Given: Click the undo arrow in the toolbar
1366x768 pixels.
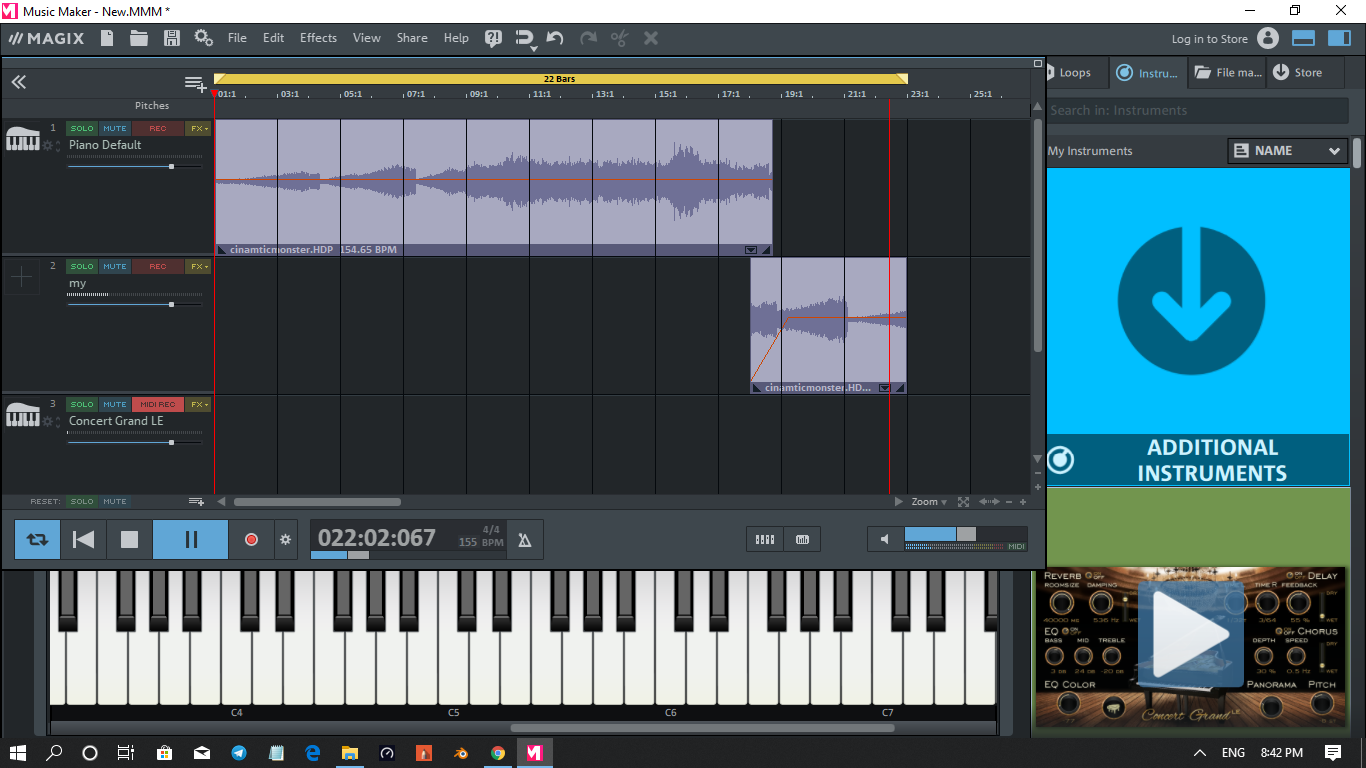Looking at the screenshot, I should coord(556,38).
